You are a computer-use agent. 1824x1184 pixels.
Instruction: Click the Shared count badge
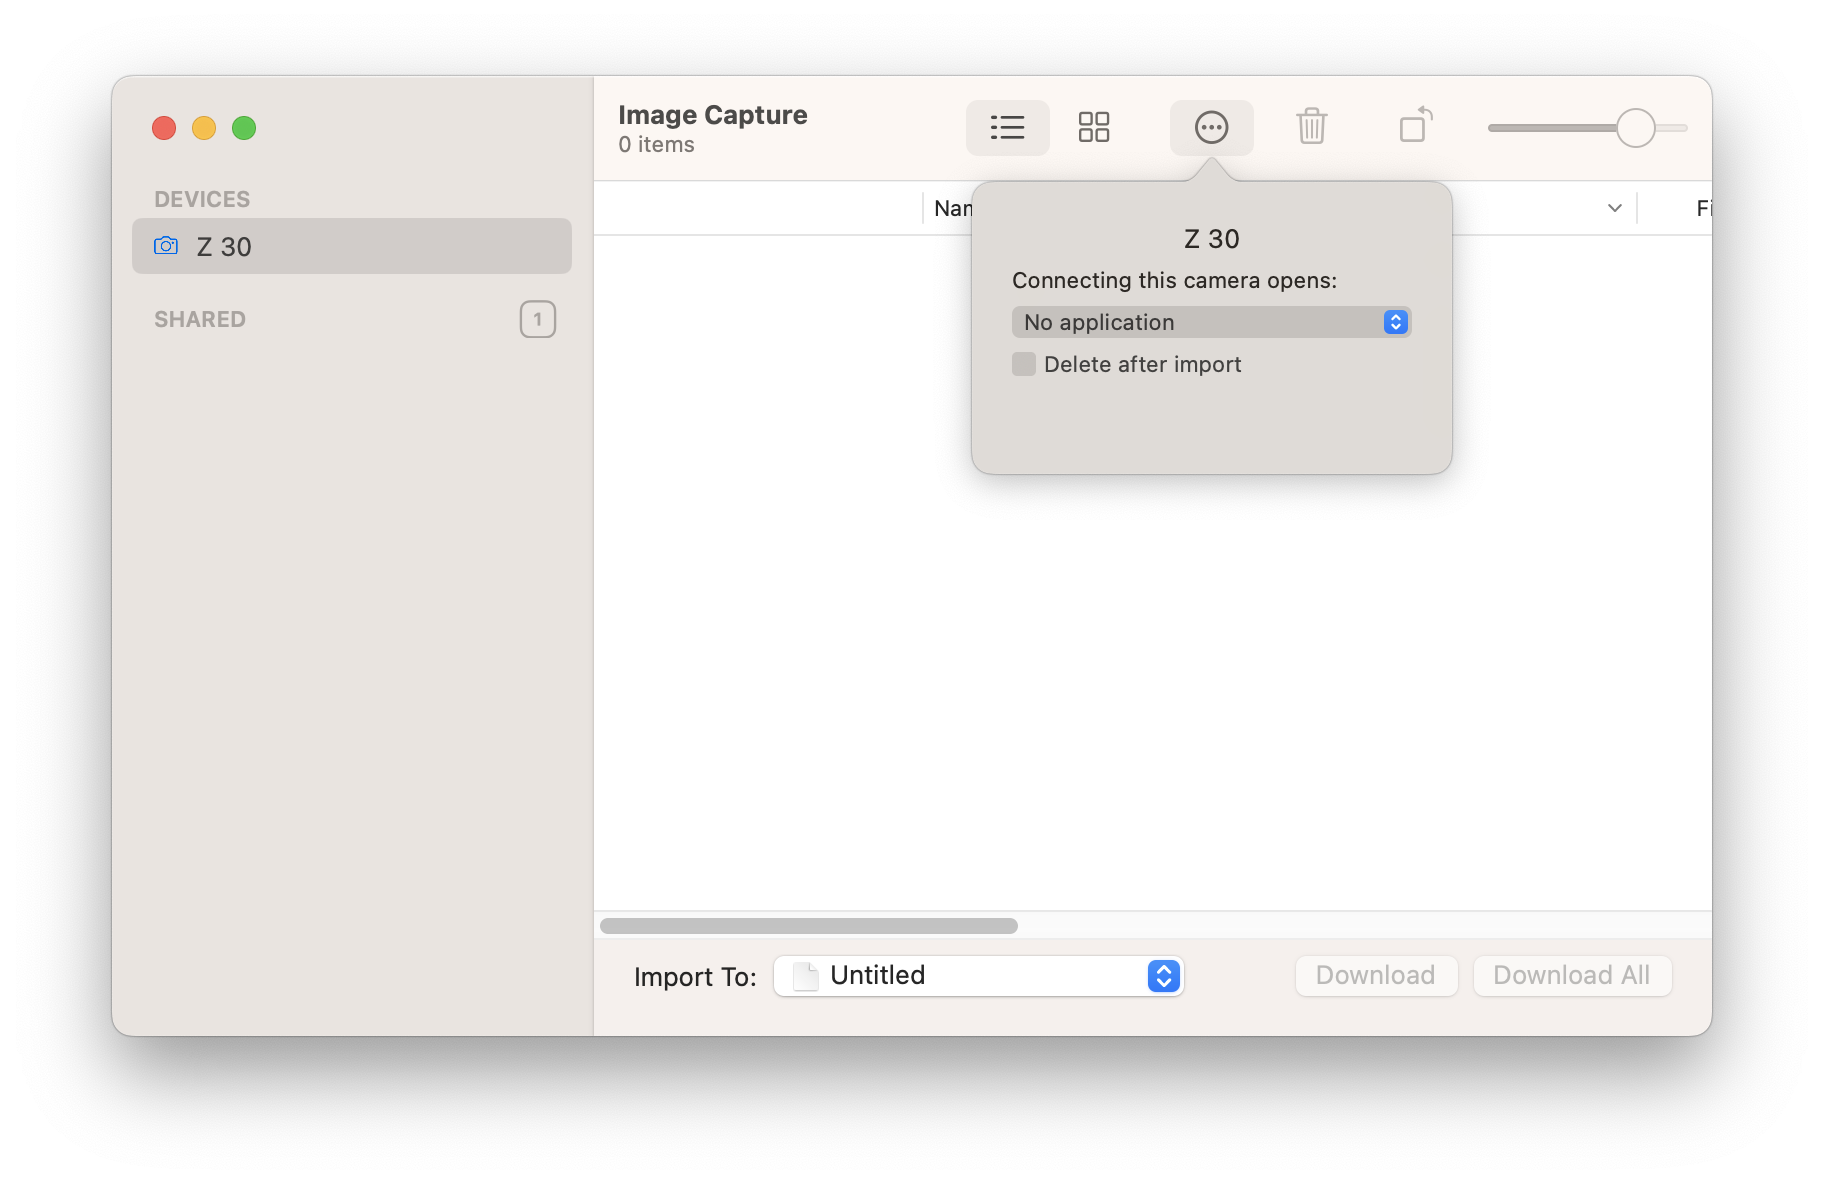tap(538, 319)
